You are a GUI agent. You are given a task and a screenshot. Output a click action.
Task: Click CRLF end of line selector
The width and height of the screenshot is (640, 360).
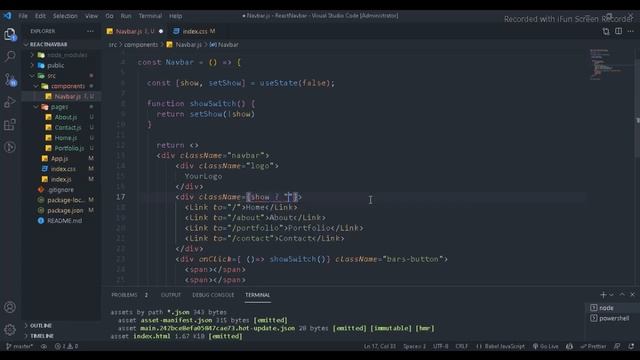[x=462, y=347]
